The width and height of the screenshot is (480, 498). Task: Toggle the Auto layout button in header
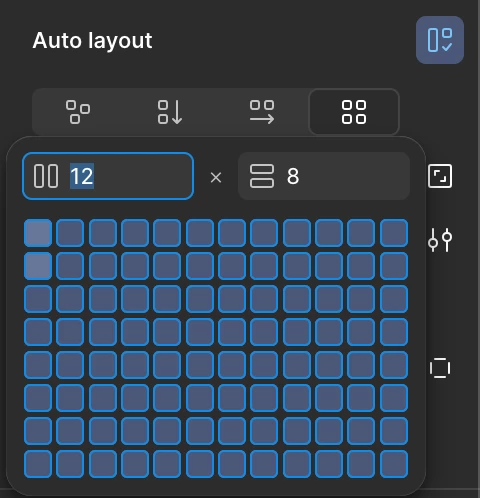pos(440,40)
